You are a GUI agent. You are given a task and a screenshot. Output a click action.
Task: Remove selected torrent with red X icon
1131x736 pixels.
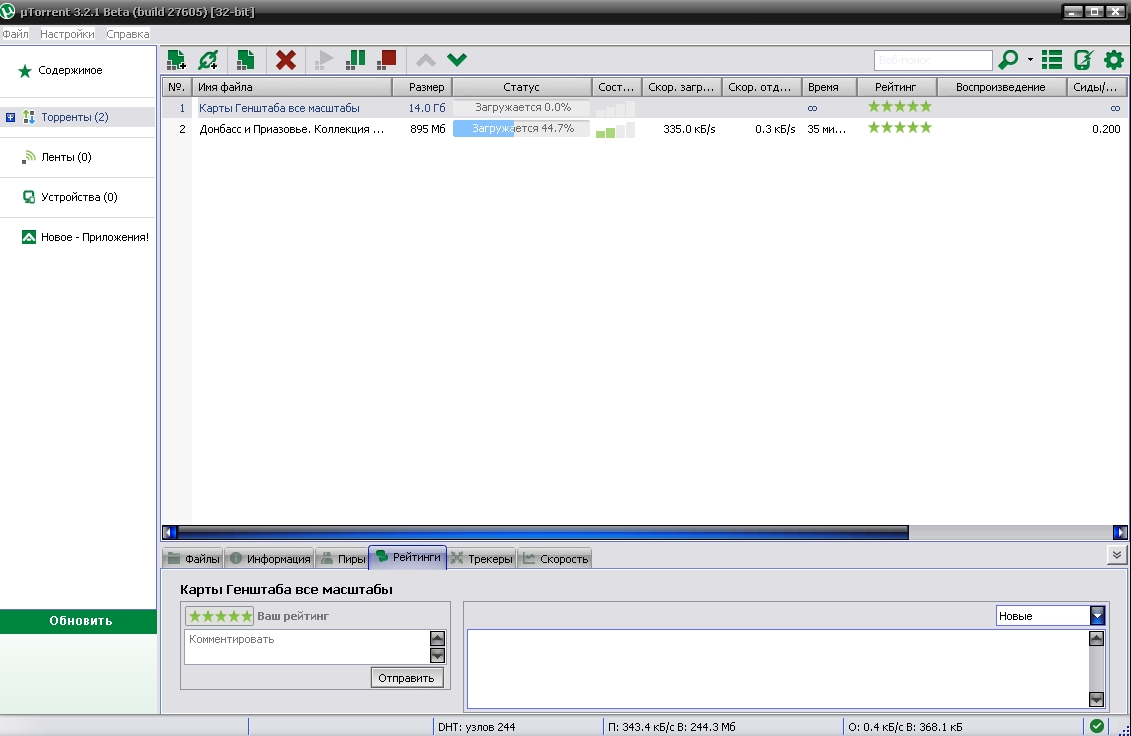coord(286,60)
